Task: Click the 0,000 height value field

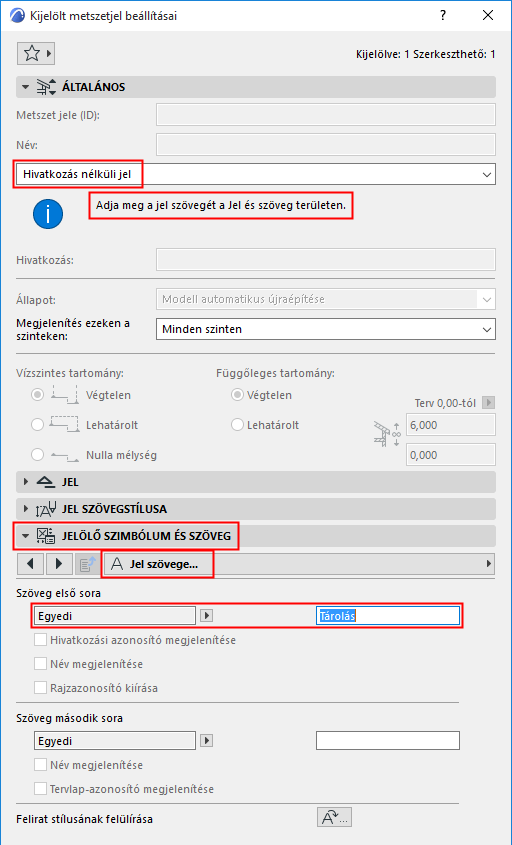Action: tap(451, 455)
